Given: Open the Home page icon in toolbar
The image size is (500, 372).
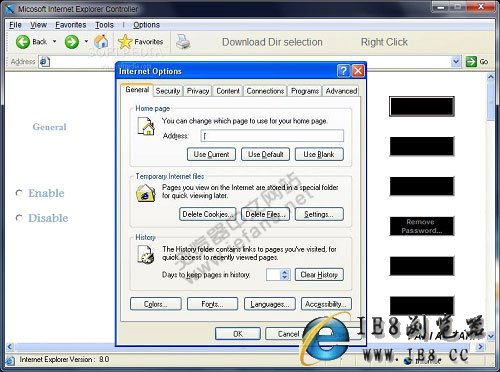Looking at the screenshot, I should coord(101,42).
